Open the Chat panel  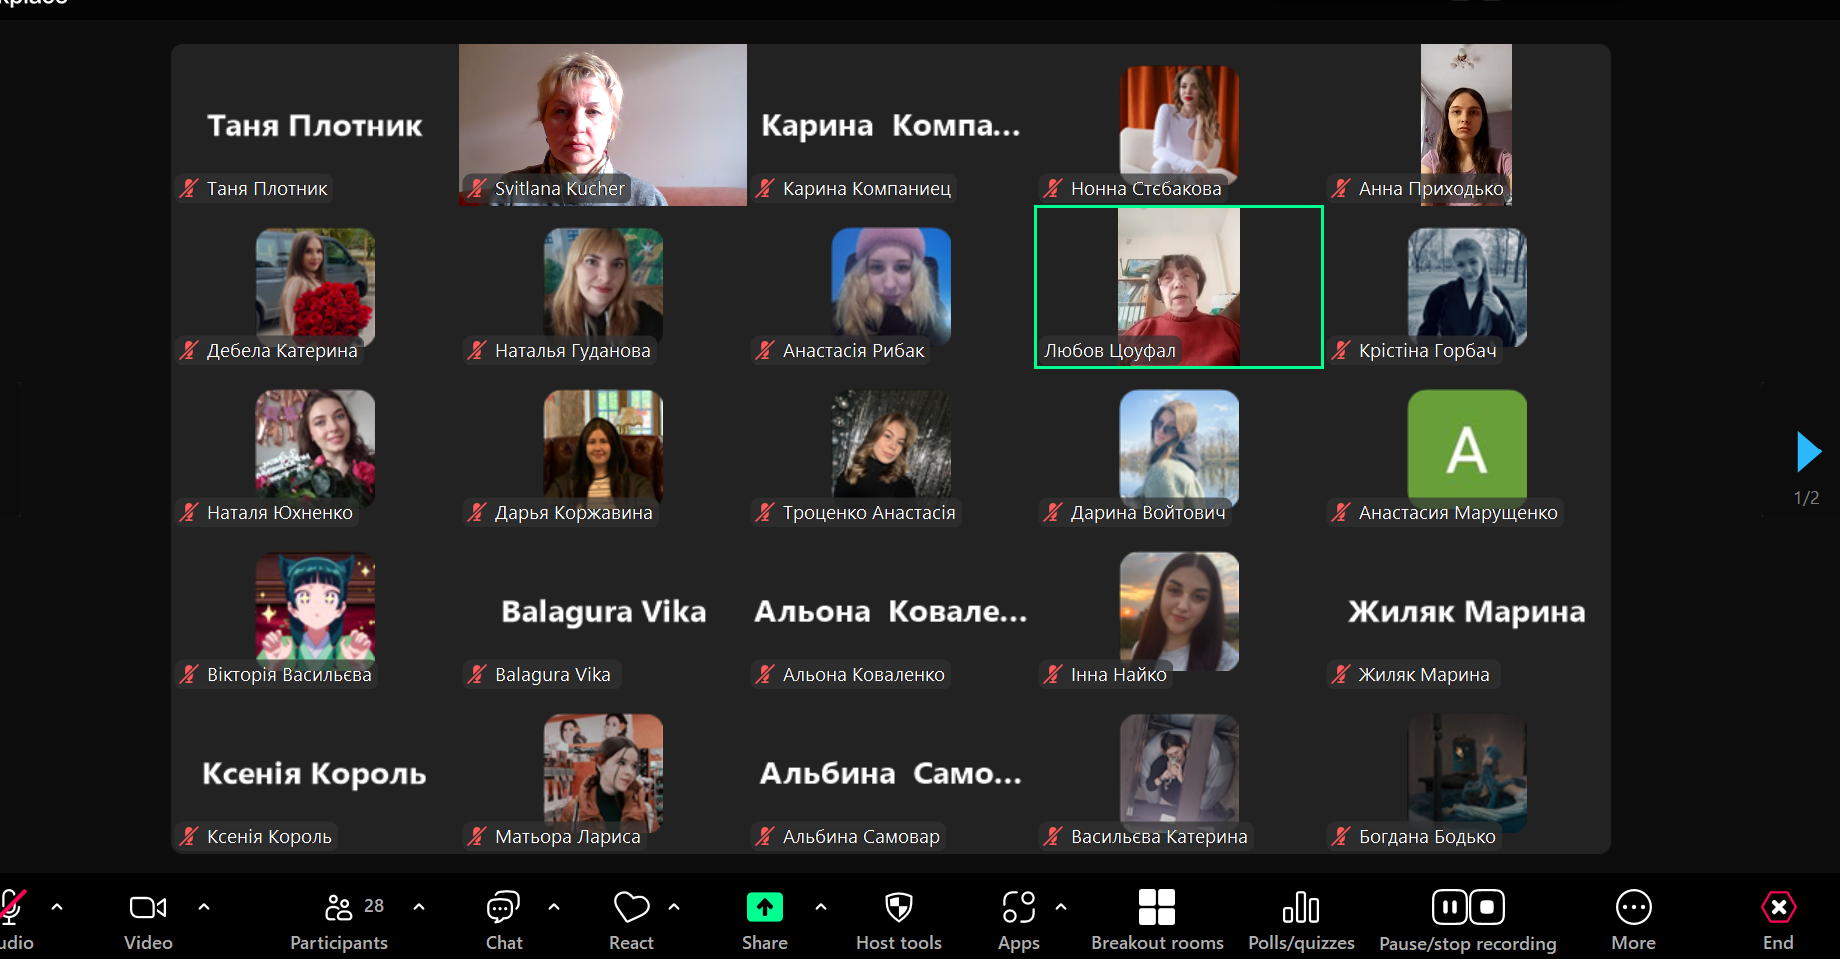503,919
